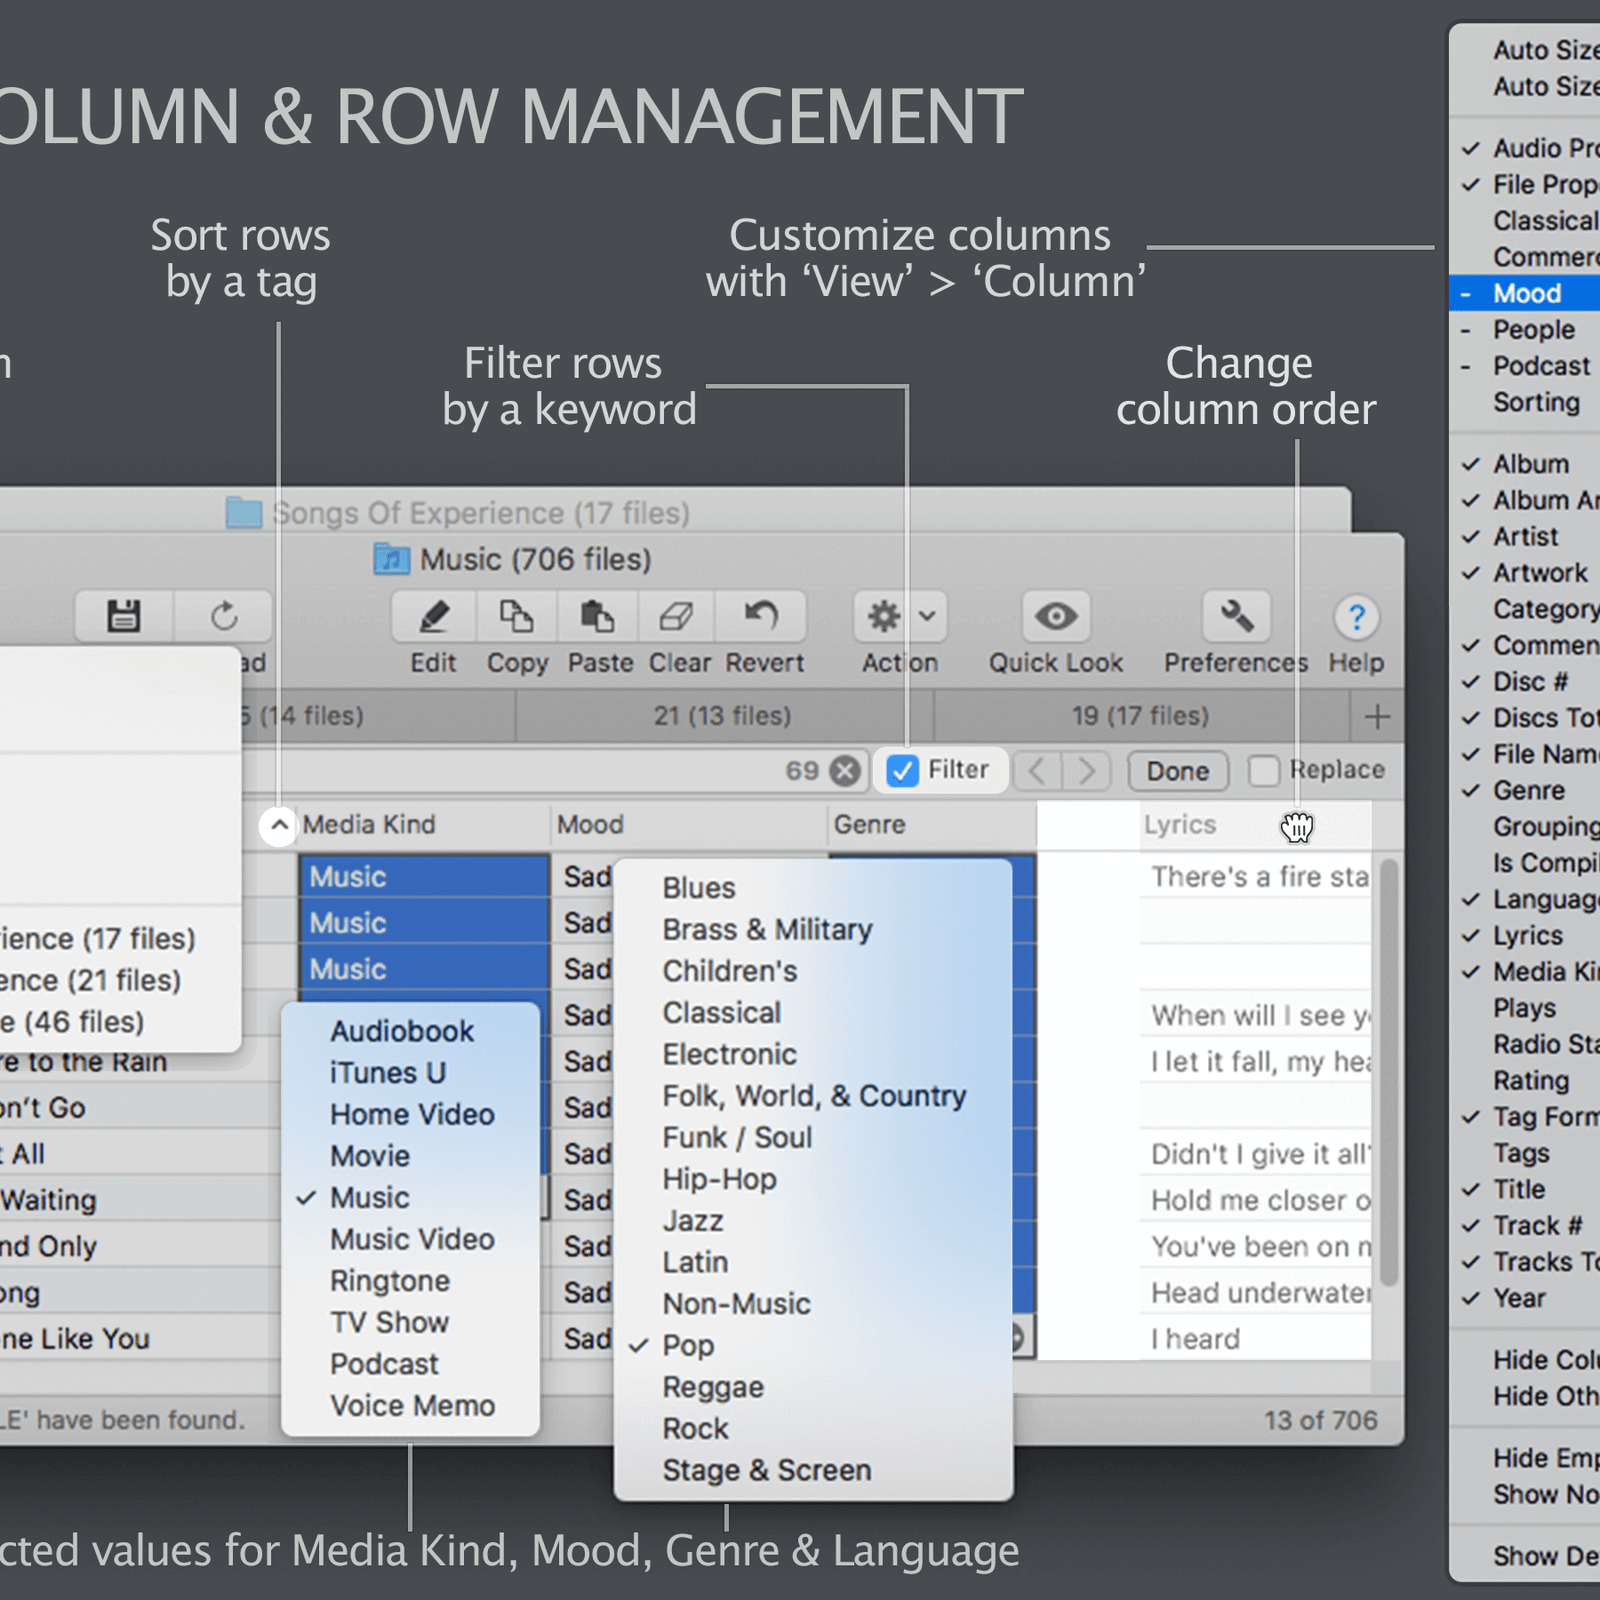Toggle Year column visibility
Image resolution: width=1600 pixels, height=1600 pixels.
click(1525, 1299)
